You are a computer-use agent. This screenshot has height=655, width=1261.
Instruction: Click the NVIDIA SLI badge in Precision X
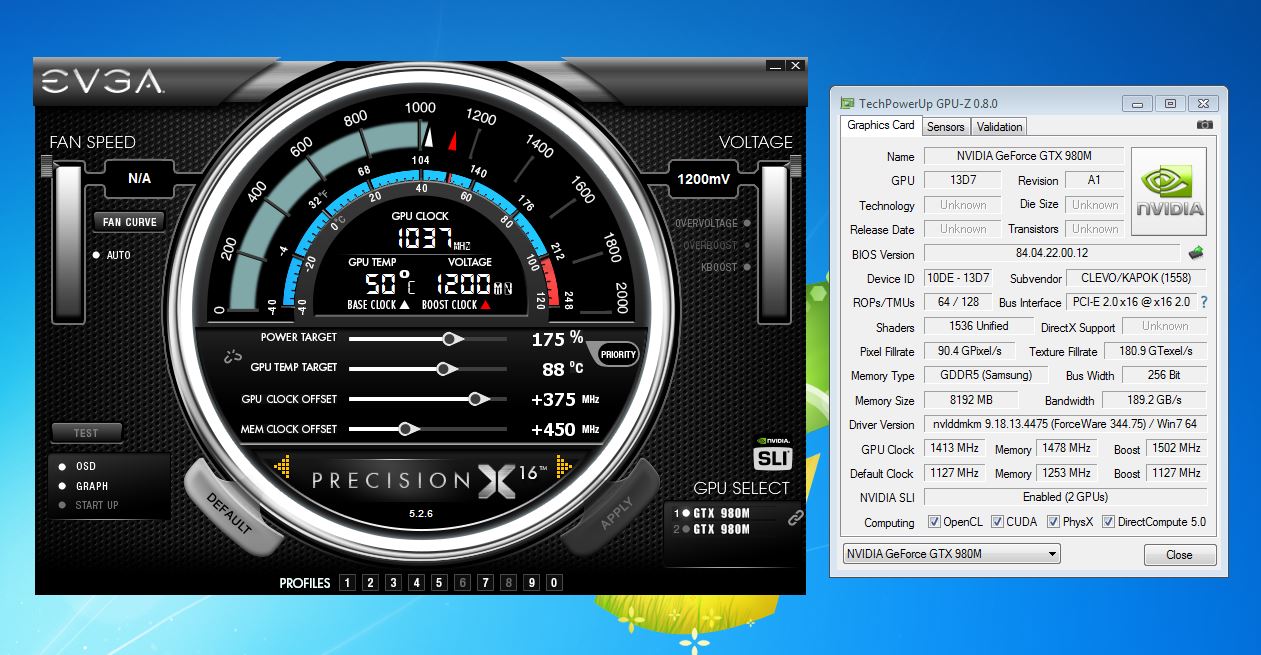[771, 453]
